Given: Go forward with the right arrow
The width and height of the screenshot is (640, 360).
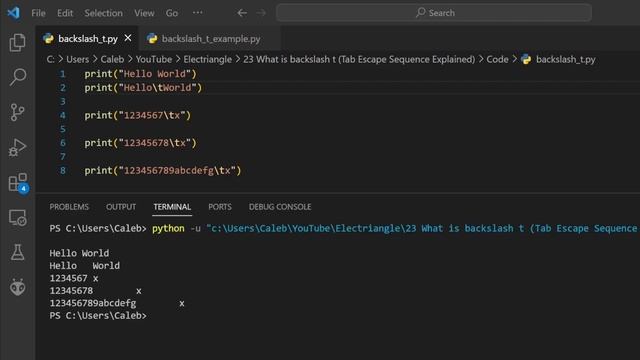Looking at the screenshot, I should [x=261, y=13].
